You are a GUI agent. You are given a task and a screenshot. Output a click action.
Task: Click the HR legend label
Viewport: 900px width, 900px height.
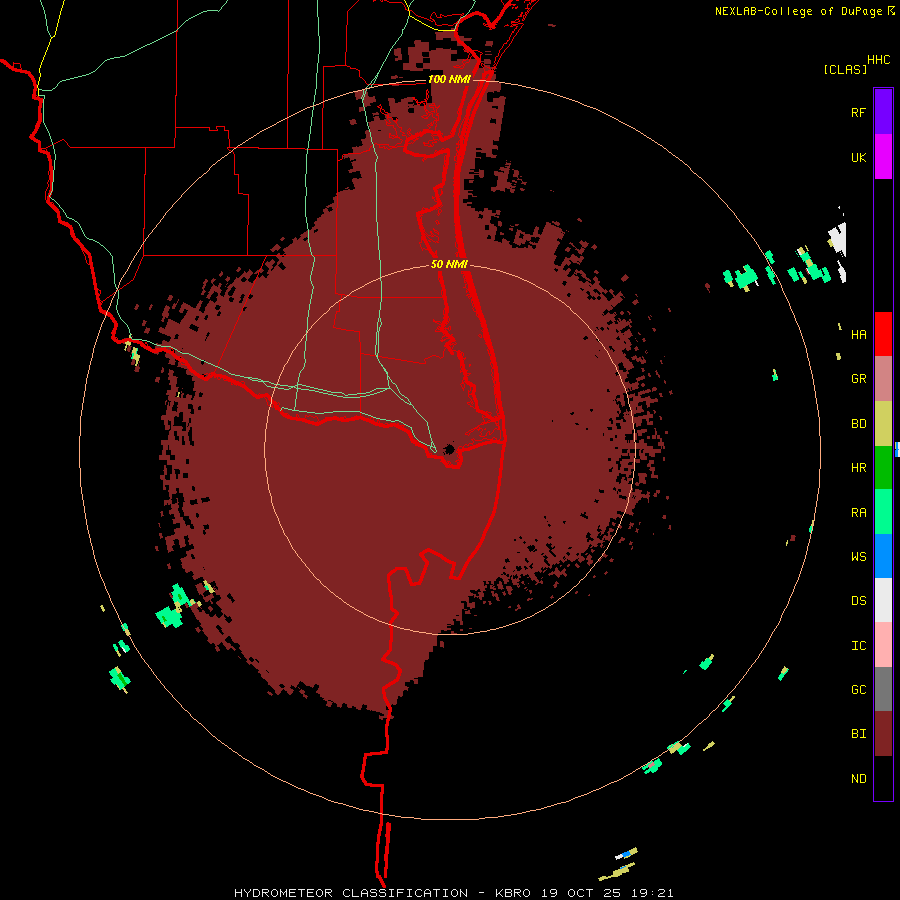[x=858, y=468]
